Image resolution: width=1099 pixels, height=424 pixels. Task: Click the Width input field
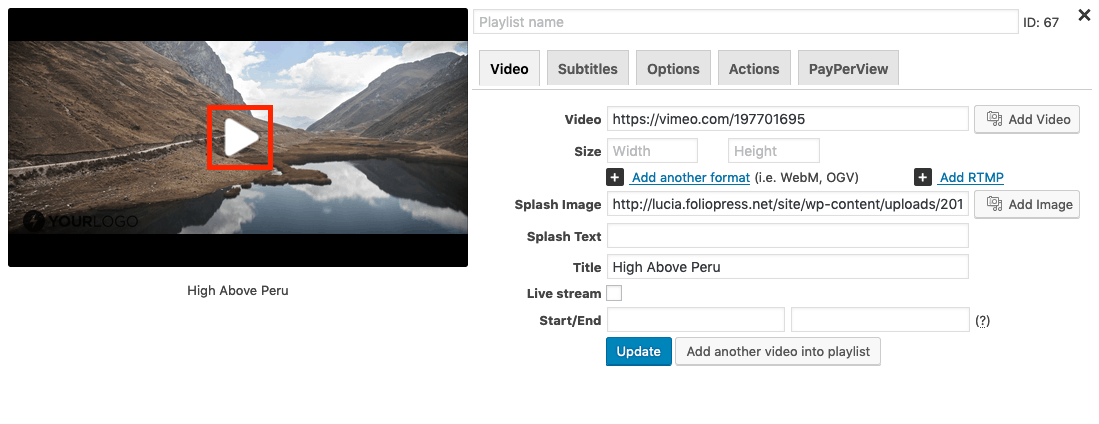point(653,151)
